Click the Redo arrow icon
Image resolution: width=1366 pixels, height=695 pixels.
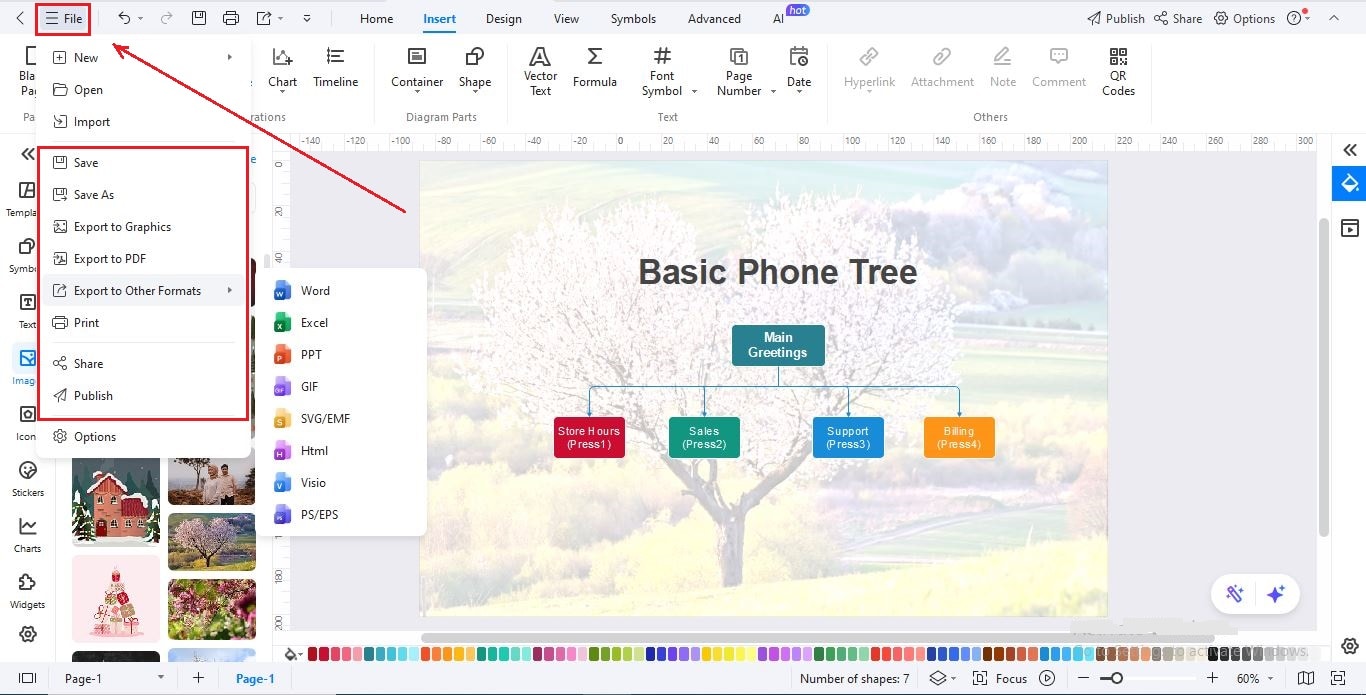[166, 18]
